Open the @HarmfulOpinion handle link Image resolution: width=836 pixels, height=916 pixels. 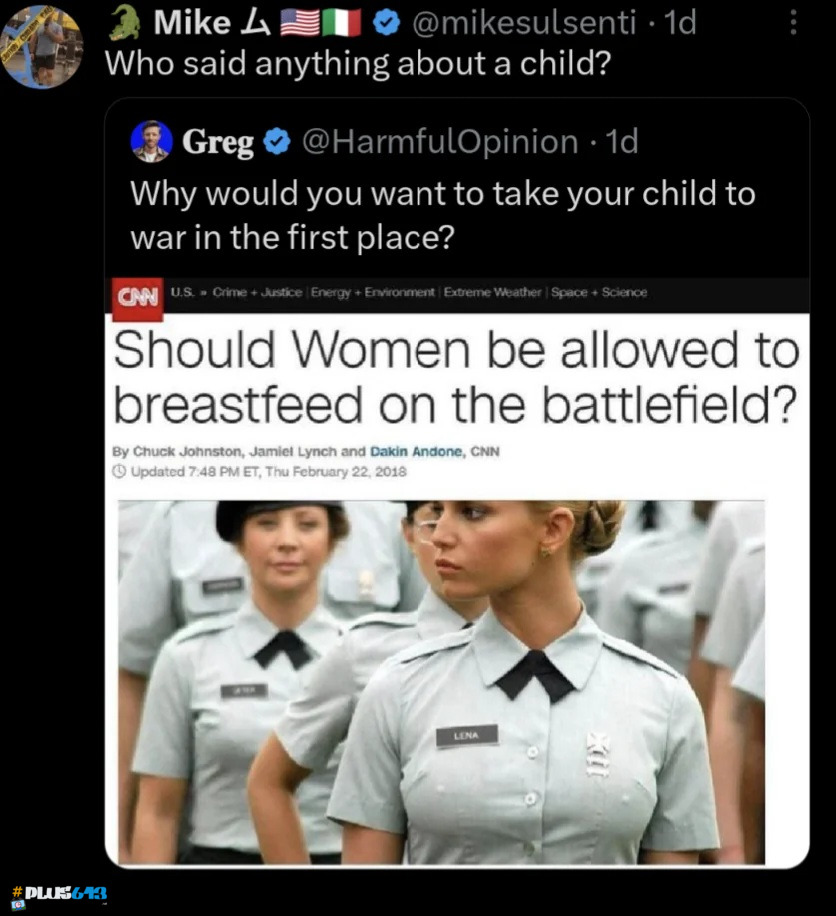[440, 142]
